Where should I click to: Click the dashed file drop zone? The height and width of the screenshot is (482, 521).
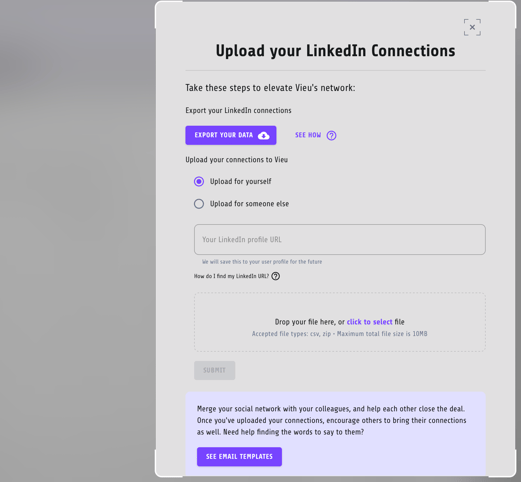coord(340,322)
